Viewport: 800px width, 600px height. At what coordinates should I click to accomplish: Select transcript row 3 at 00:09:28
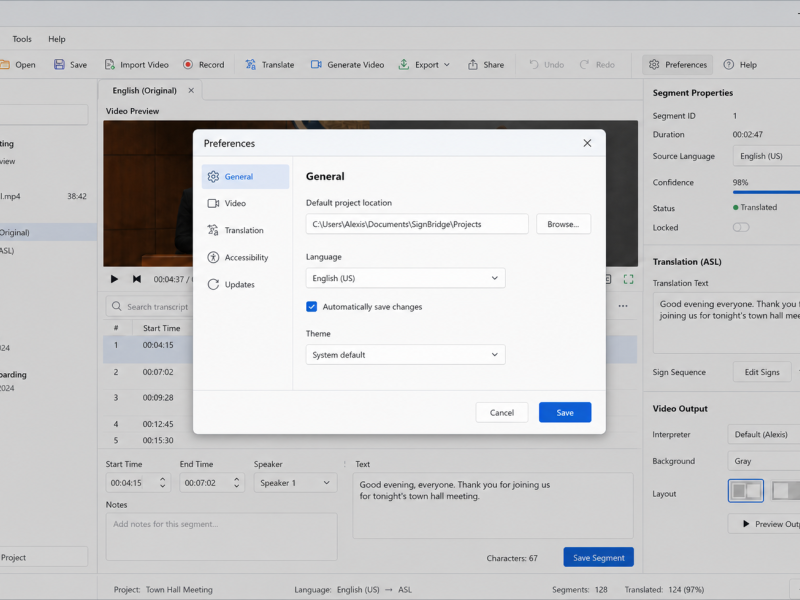[148, 397]
